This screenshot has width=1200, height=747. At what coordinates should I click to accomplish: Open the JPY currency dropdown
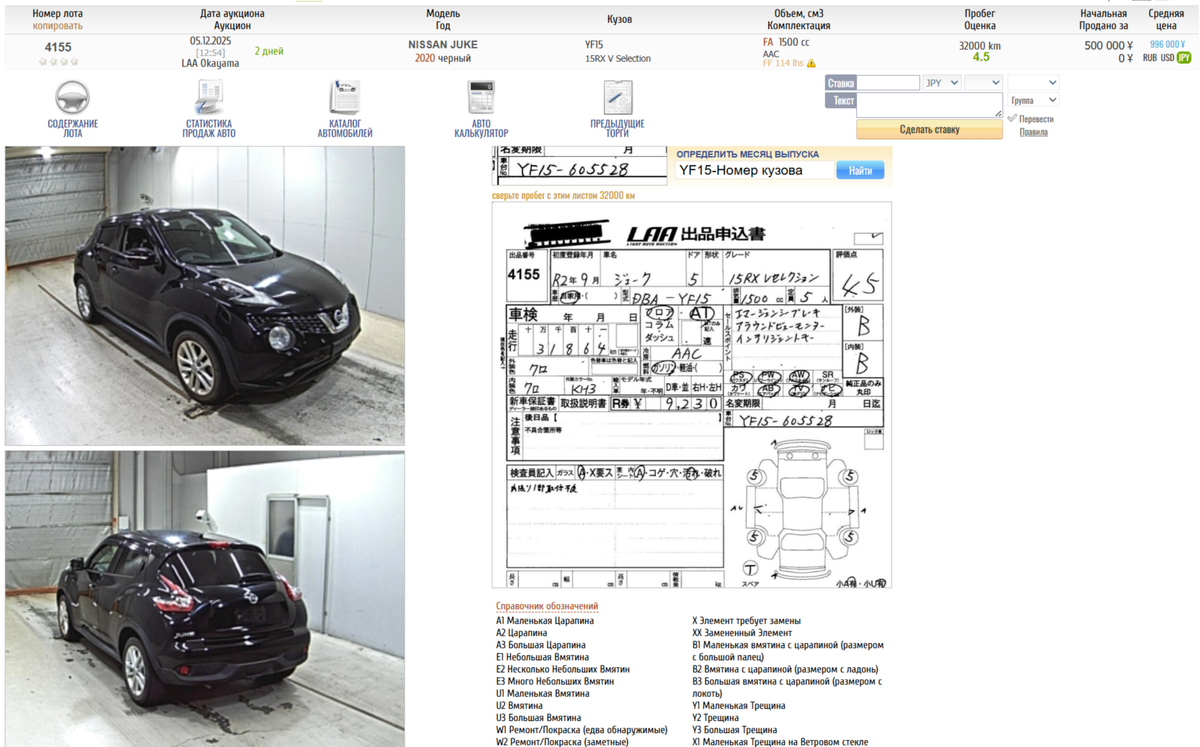click(x=940, y=82)
